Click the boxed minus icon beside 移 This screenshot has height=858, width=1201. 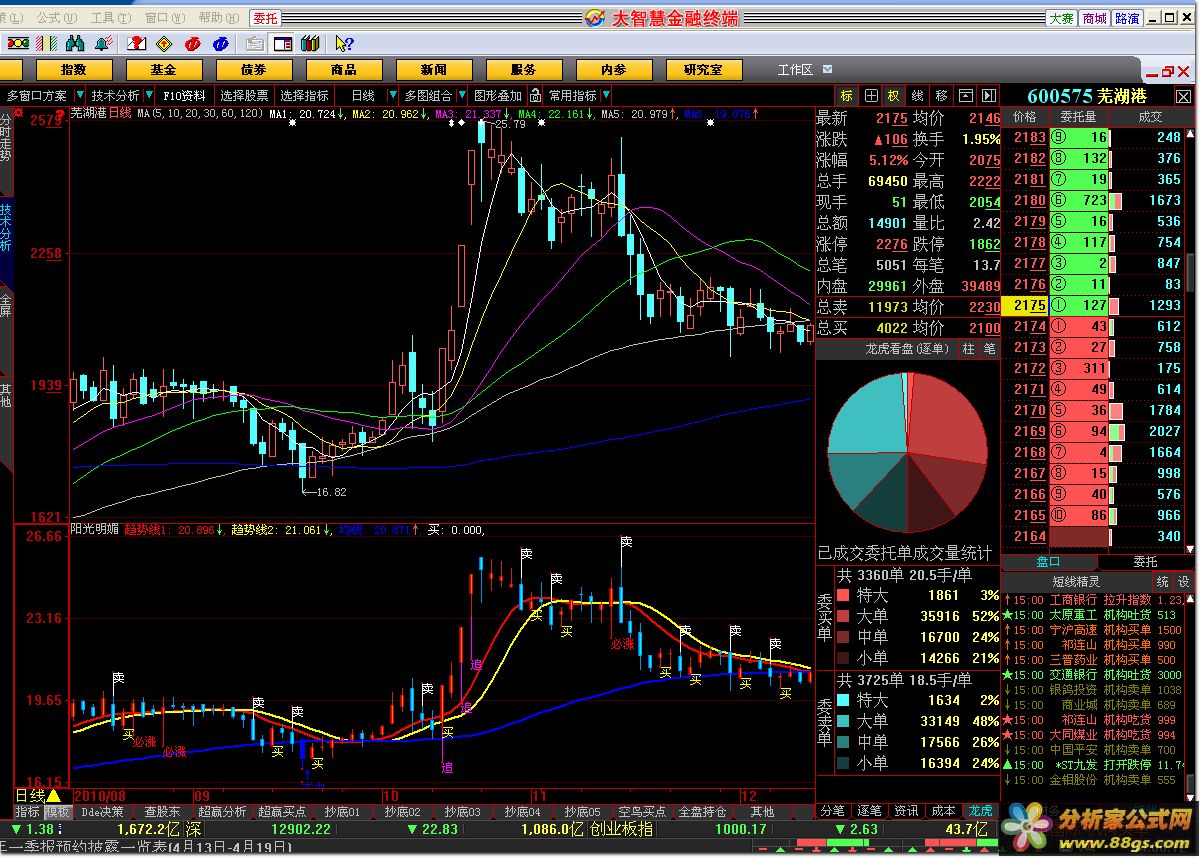965,96
